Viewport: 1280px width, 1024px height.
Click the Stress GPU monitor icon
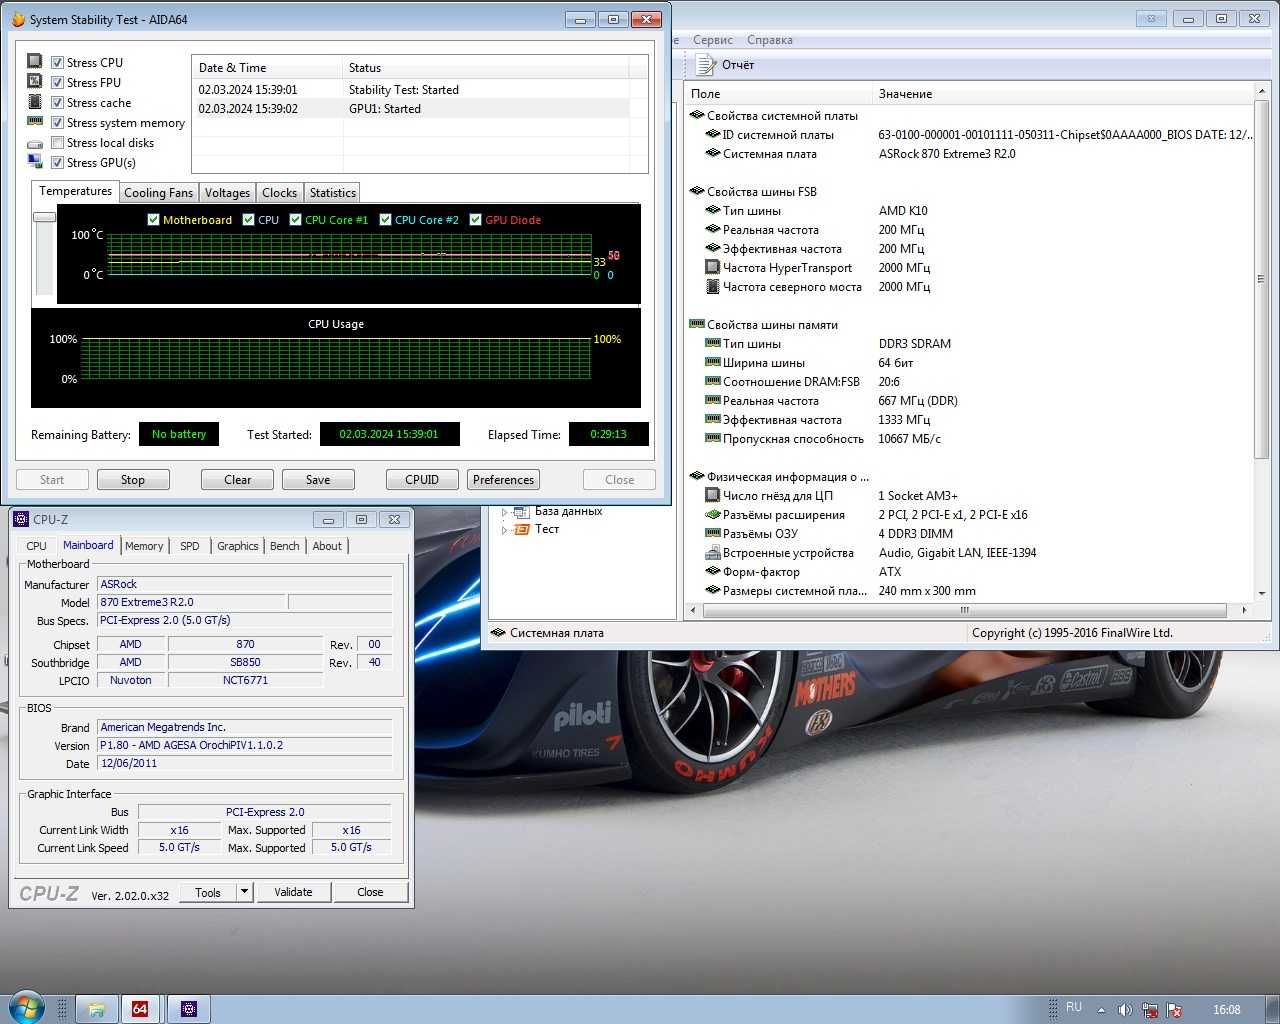pyautogui.click(x=35, y=162)
